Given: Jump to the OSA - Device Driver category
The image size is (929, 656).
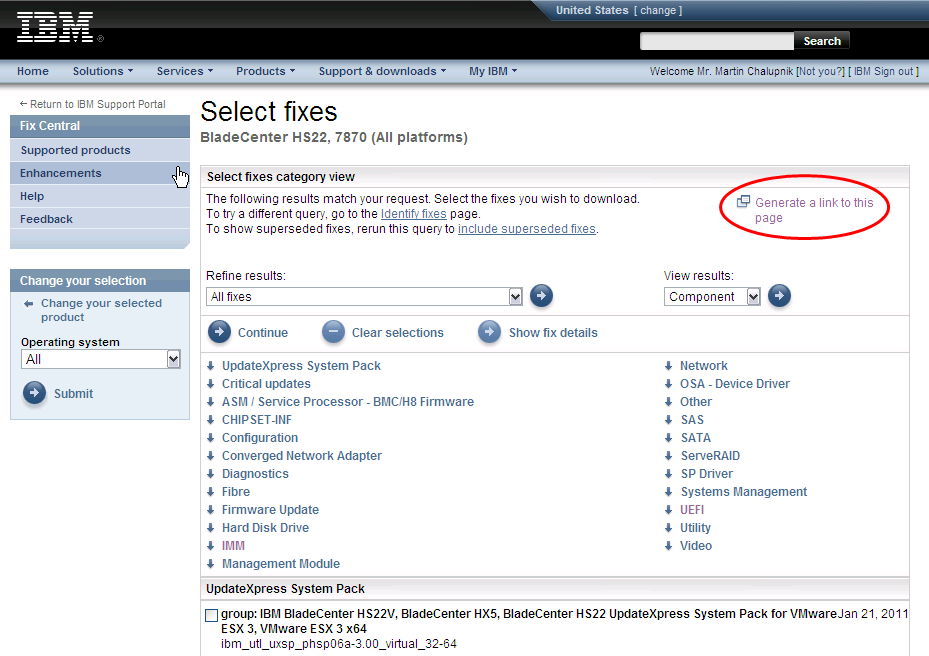Looking at the screenshot, I should (x=735, y=384).
